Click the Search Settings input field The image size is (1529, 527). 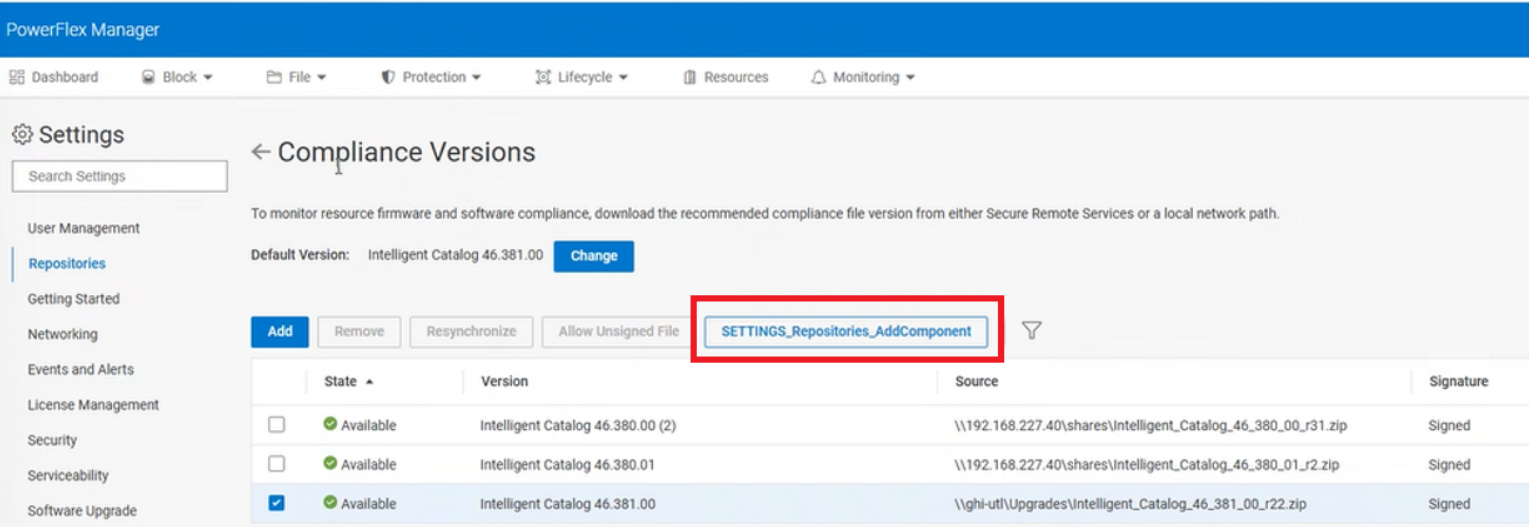120,177
